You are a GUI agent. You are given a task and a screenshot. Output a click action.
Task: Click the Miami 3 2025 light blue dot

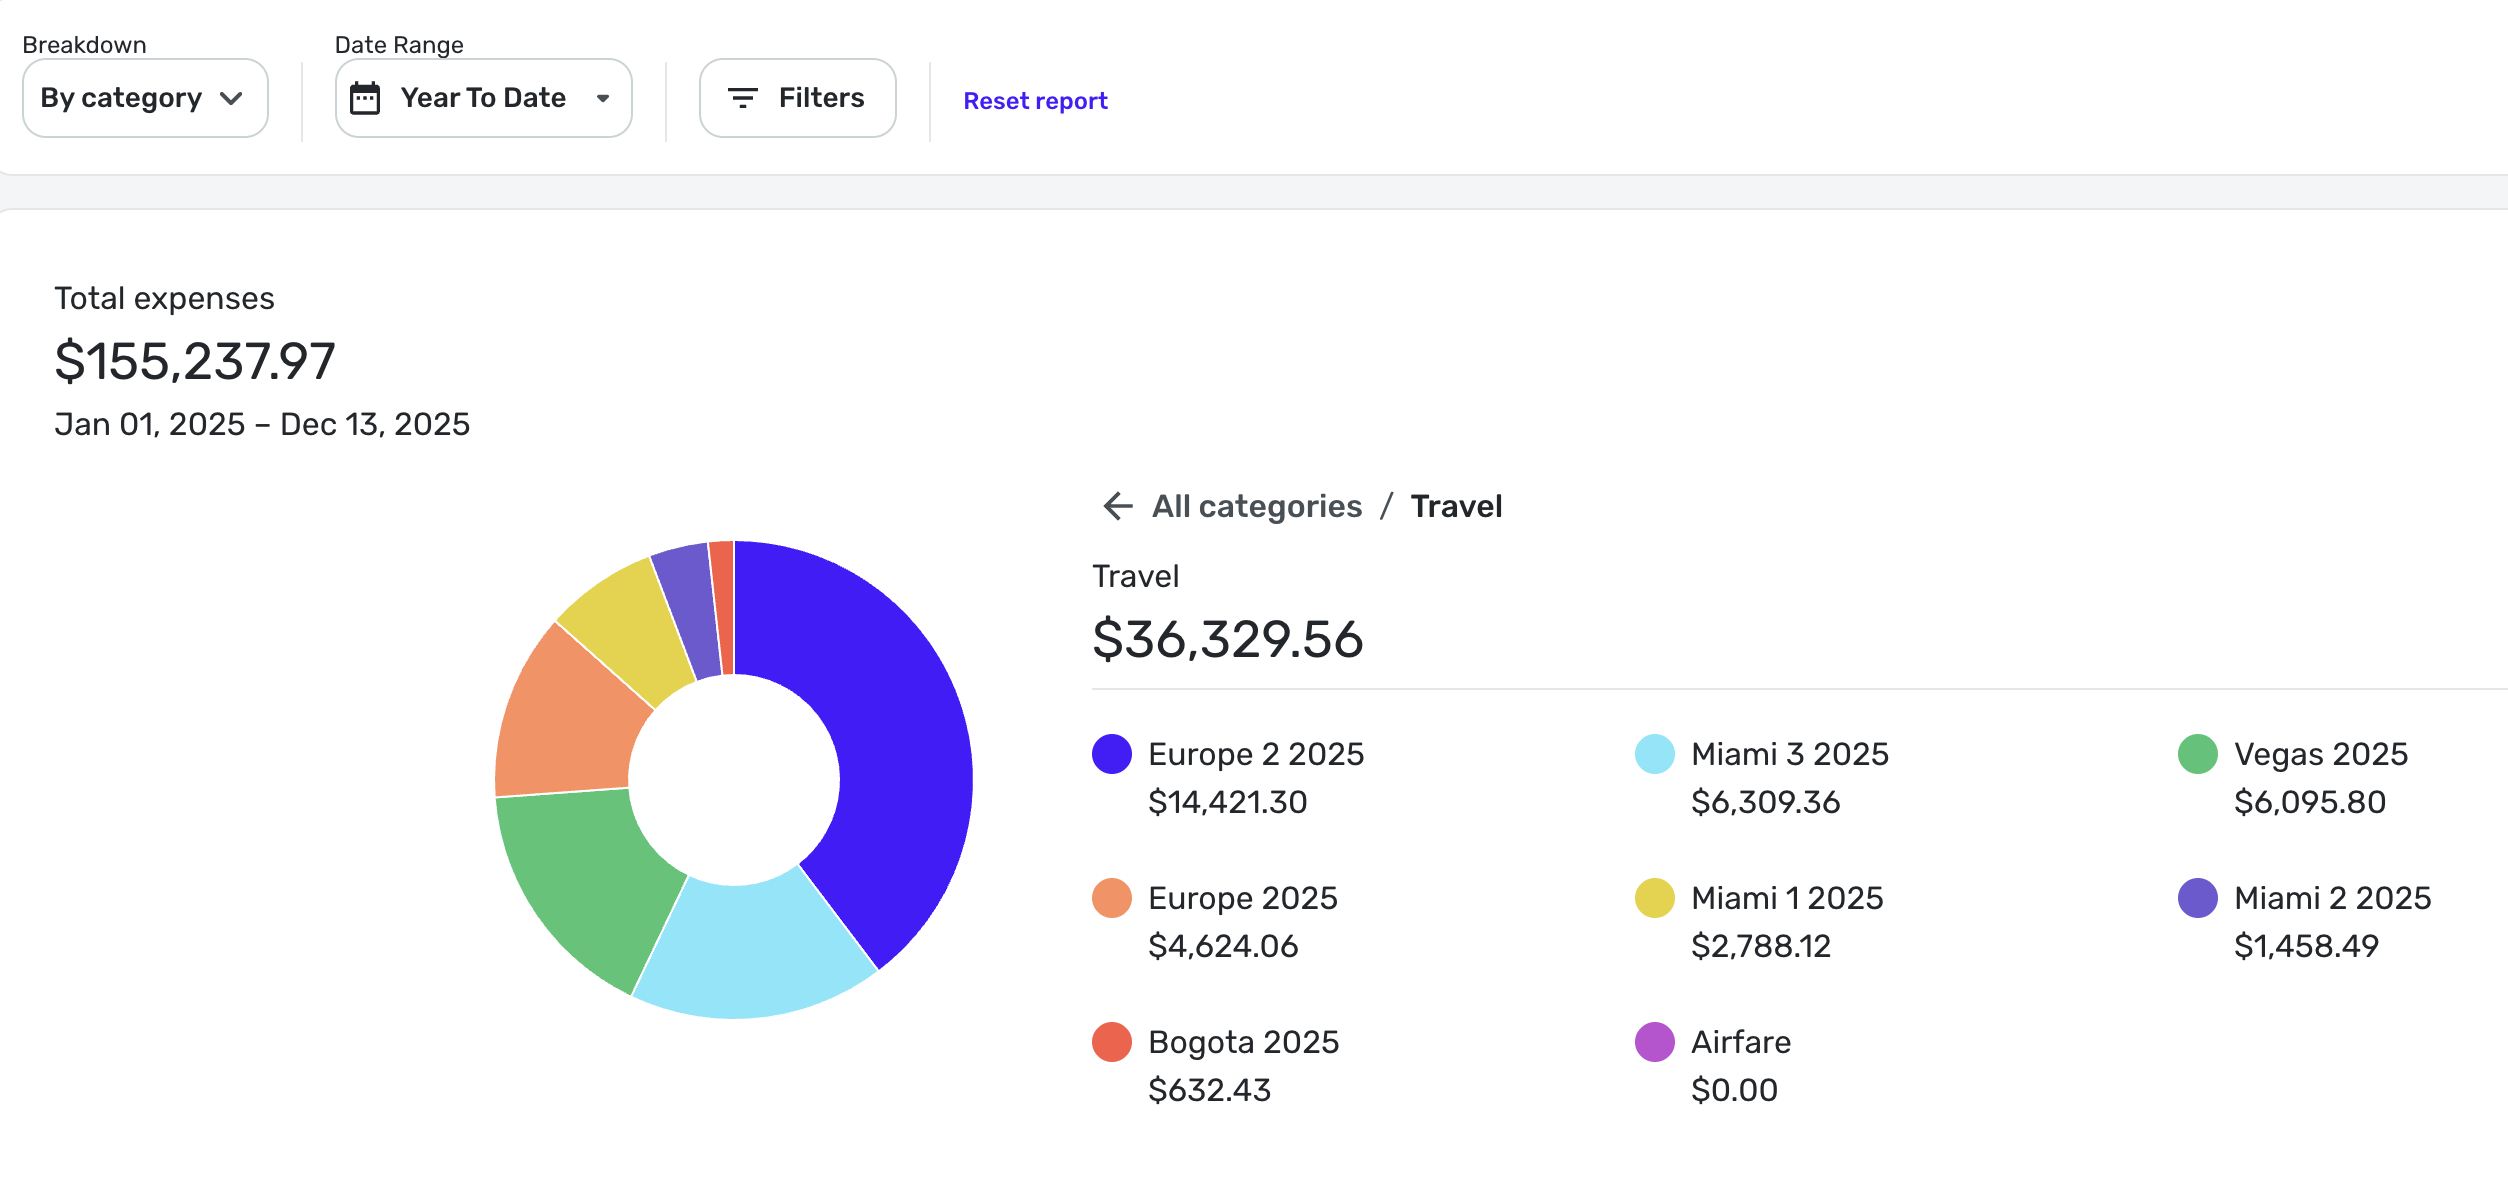1654,754
